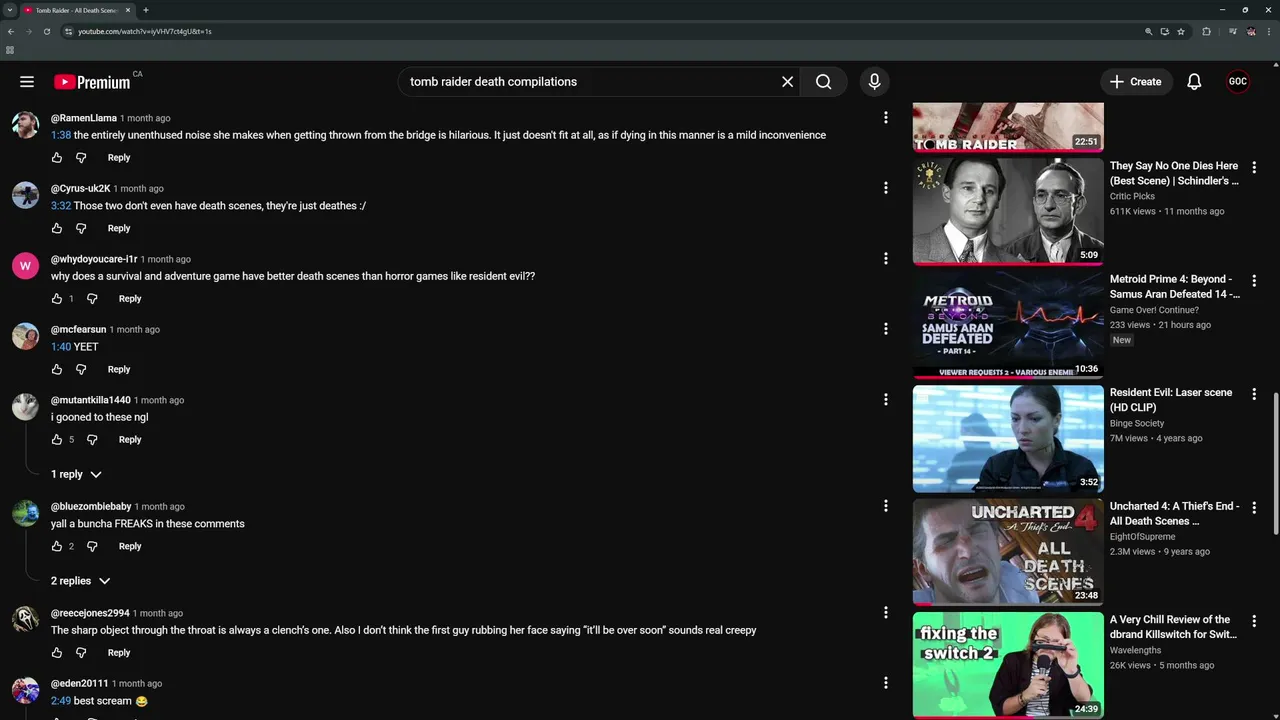The image size is (1280, 720).
Task: Open Metroid Prime 4 Samus Defeated thumbnail
Action: coord(1008,325)
